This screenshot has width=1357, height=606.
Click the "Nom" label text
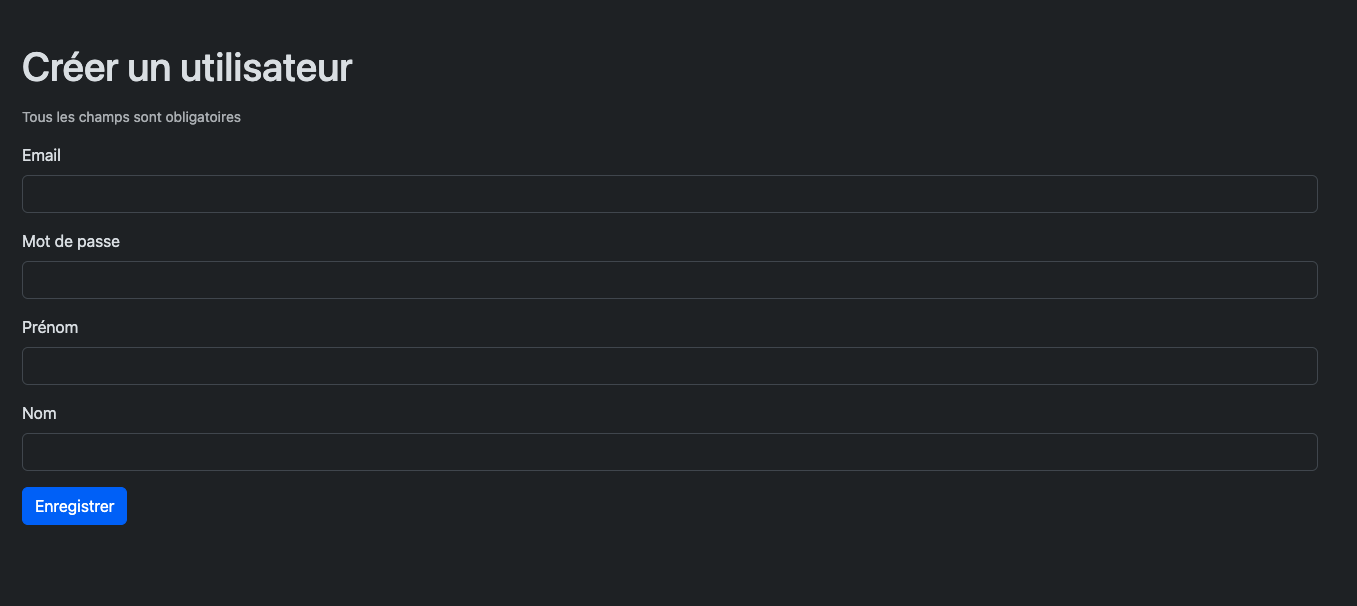39,414
